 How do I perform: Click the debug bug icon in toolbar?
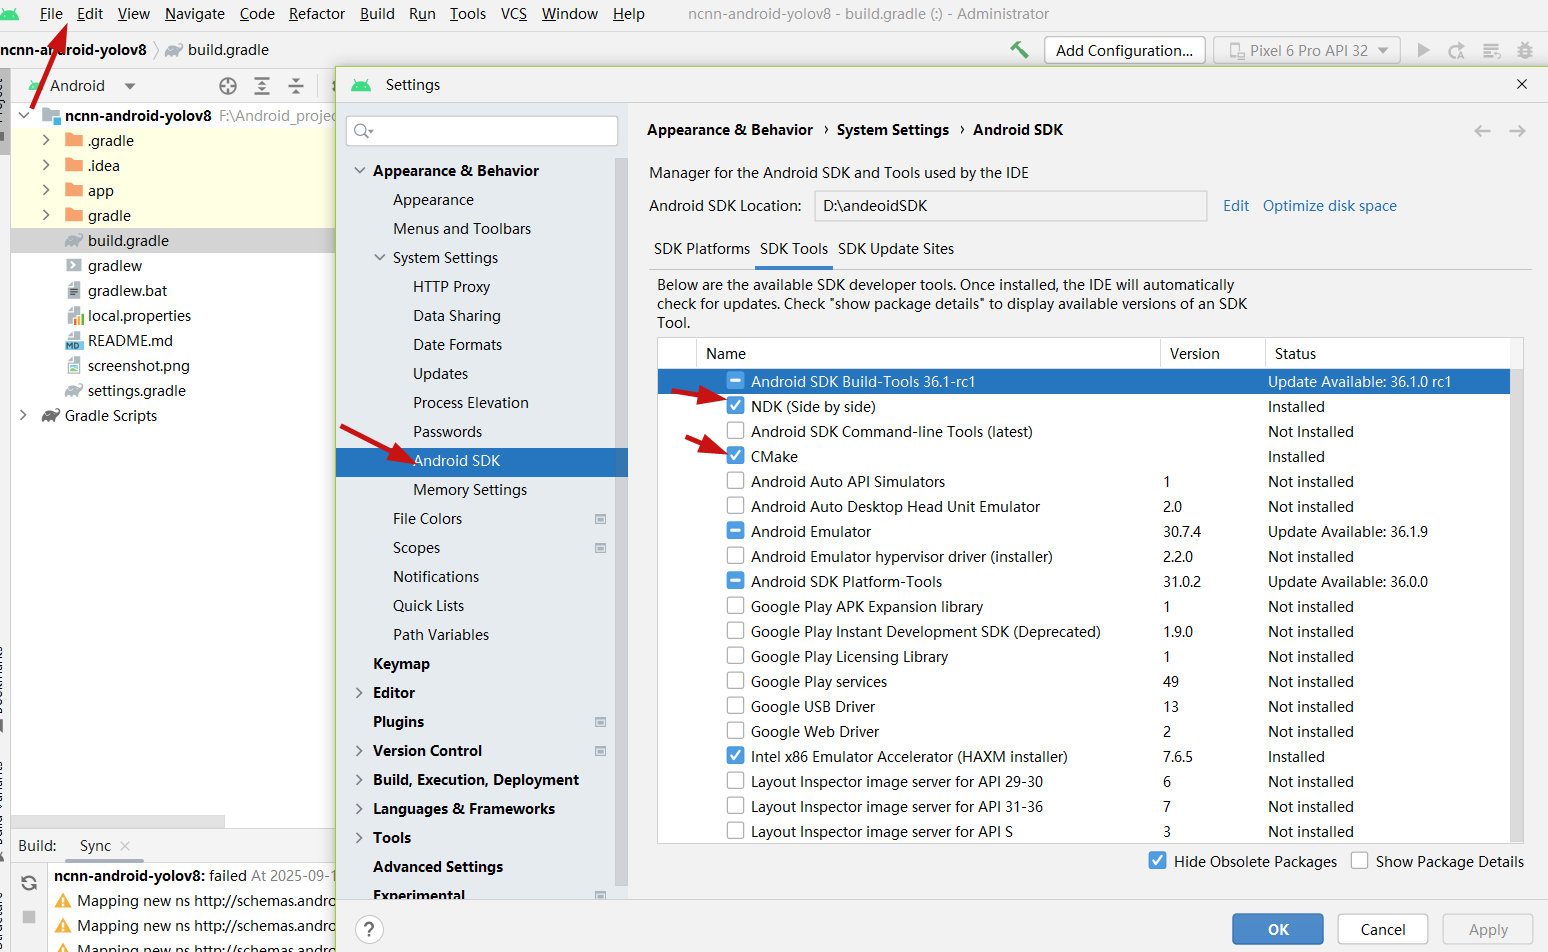pos(1525,50)
